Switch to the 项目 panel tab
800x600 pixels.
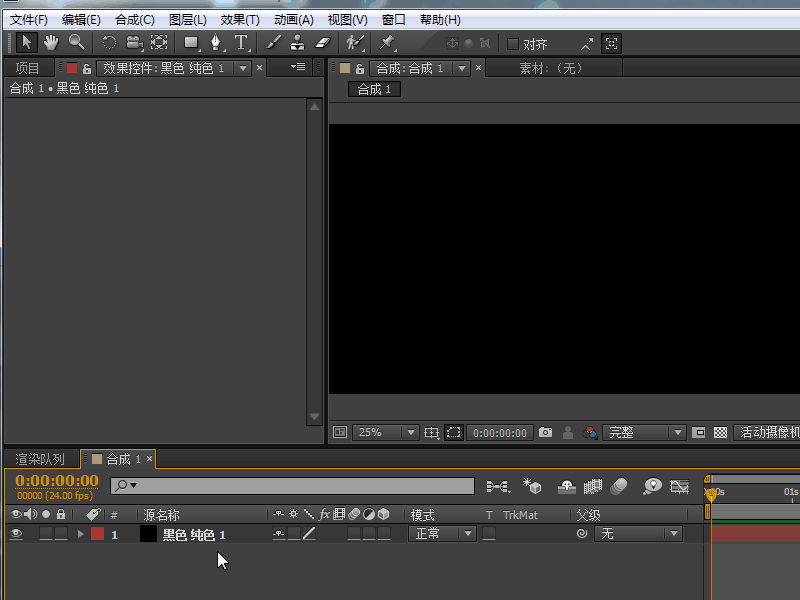coord(28,68)
